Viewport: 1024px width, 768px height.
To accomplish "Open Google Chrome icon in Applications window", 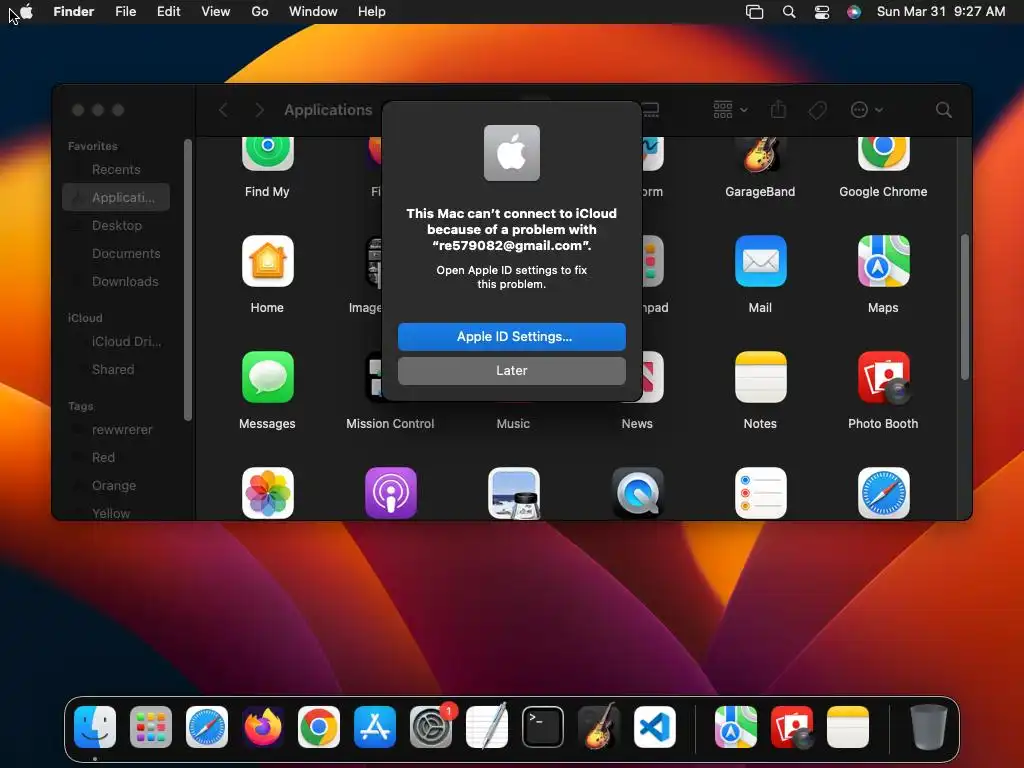I will point(883,154).
